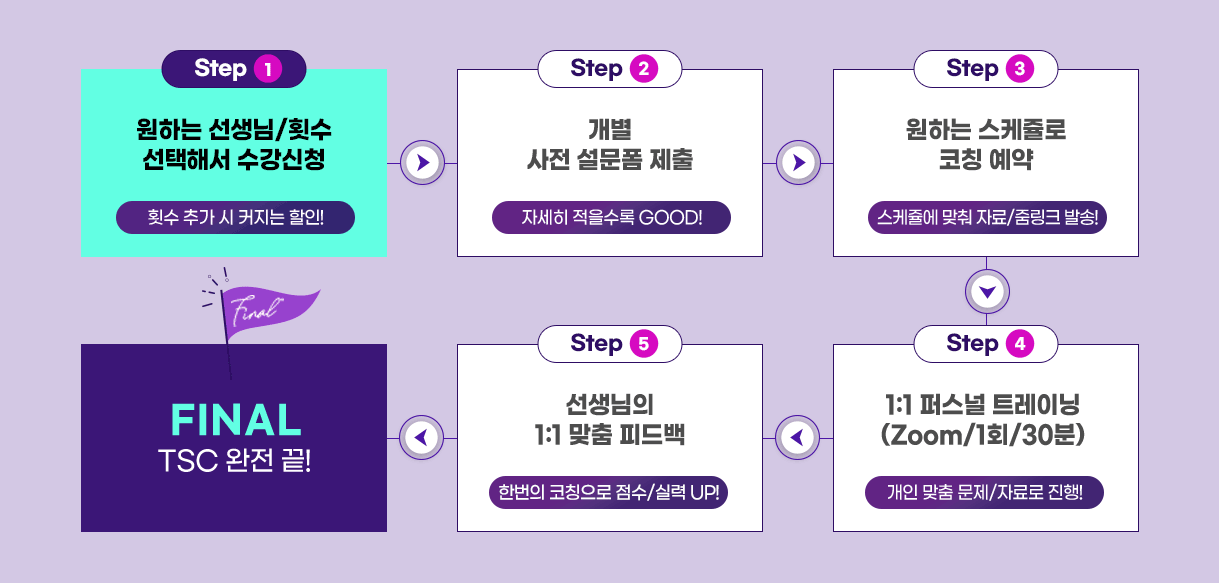This screenshot has height=583, width=1219.
Task: Click the pink number 5 circle
Action: [x=644, y=344]
